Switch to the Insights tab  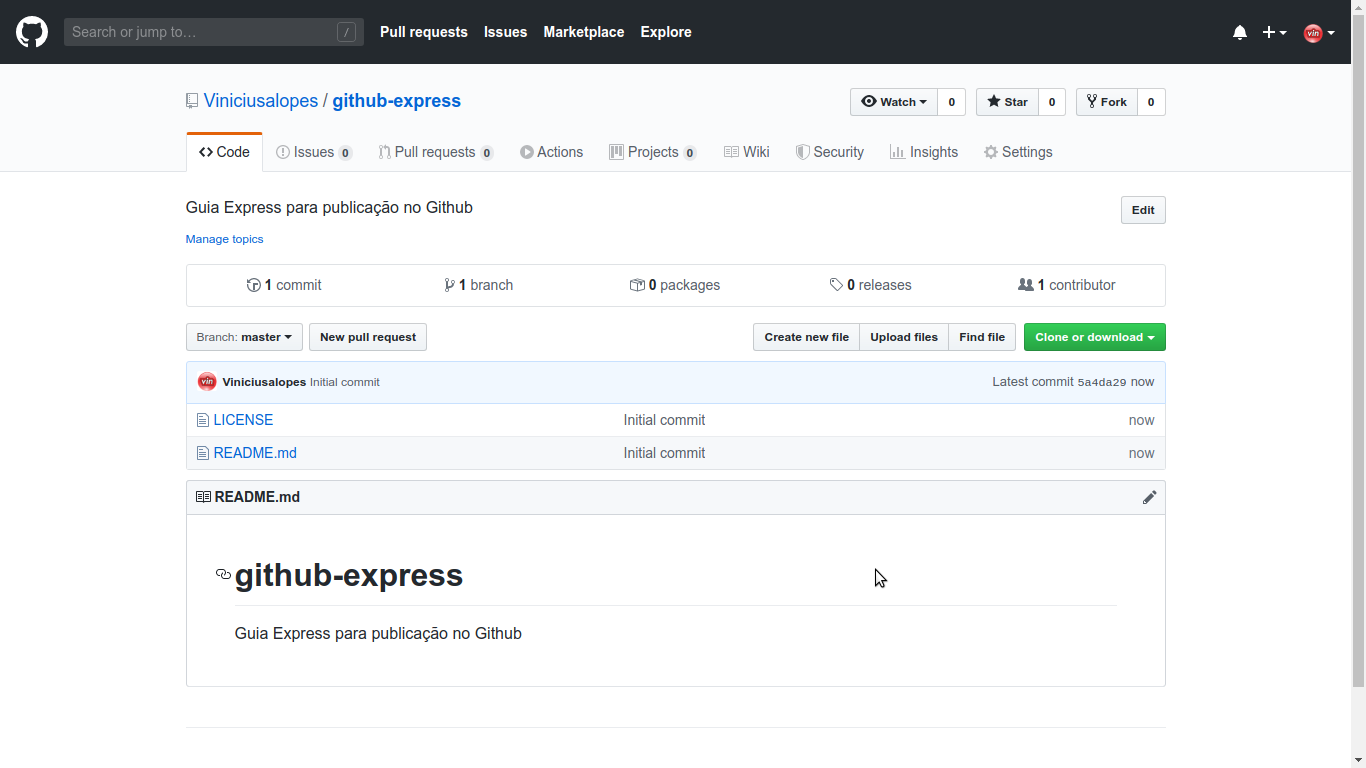[x=924, y=152]
